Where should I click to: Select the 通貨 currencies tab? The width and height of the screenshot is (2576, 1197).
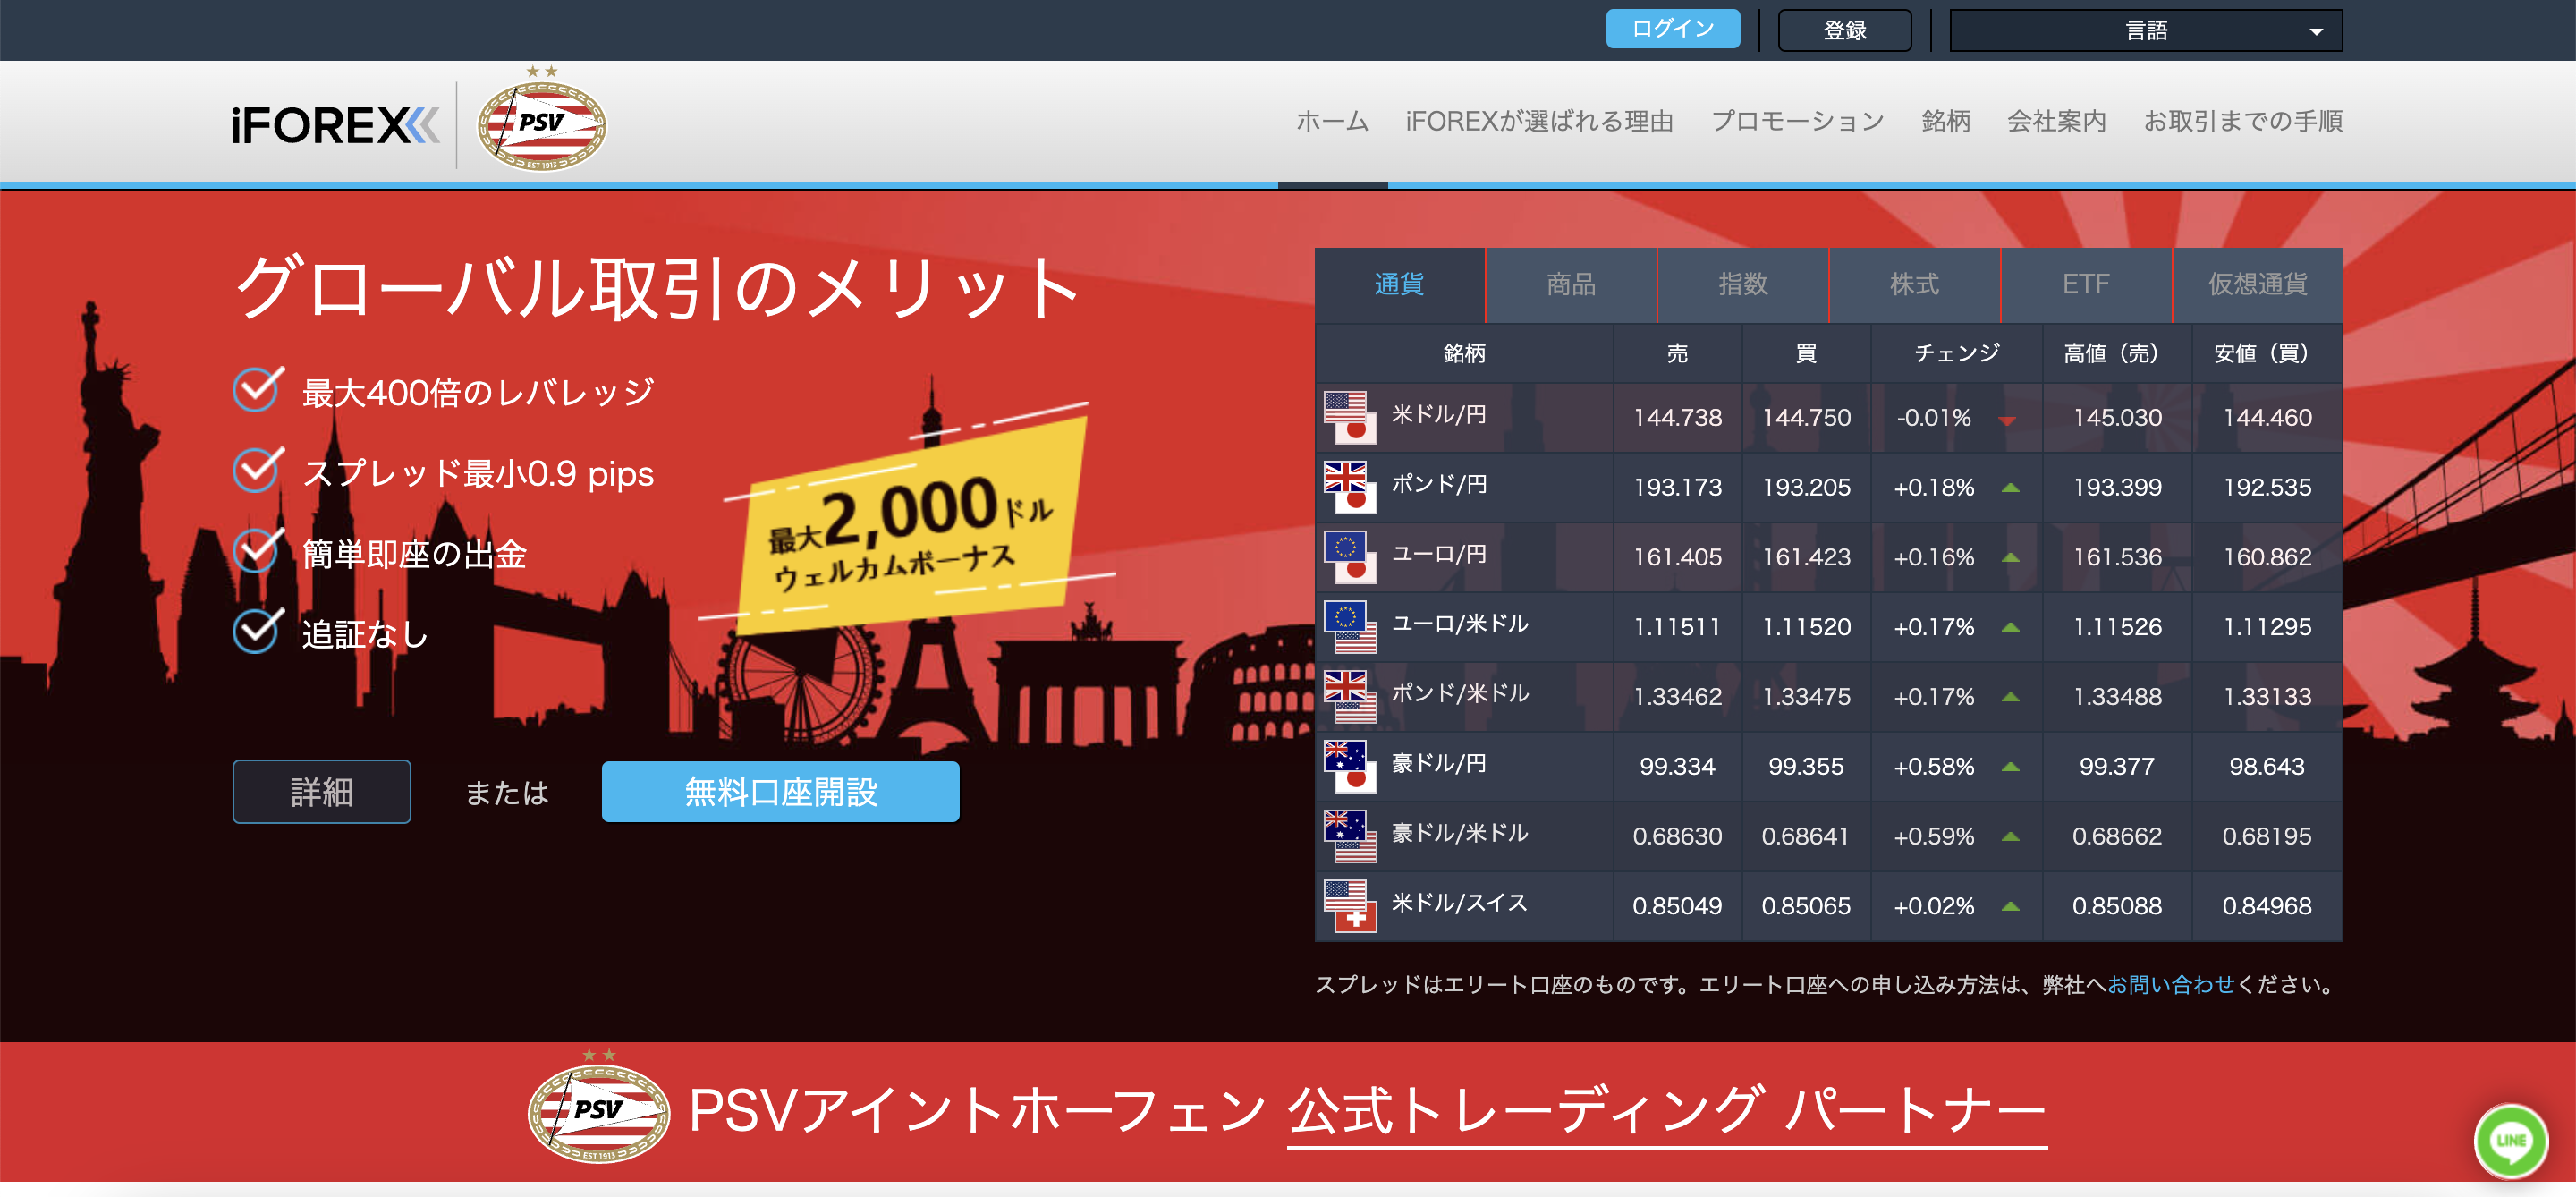coord(1399,285)
